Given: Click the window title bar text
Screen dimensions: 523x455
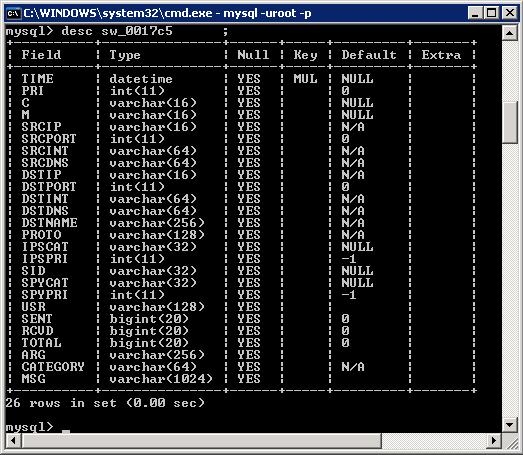Looking at the screenshot, I should pos(167,13).
